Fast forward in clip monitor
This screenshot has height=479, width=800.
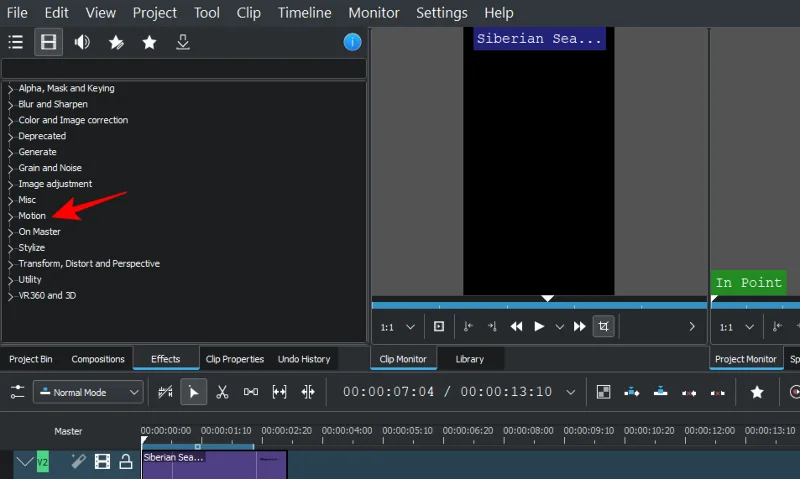[x=580, y=326]
